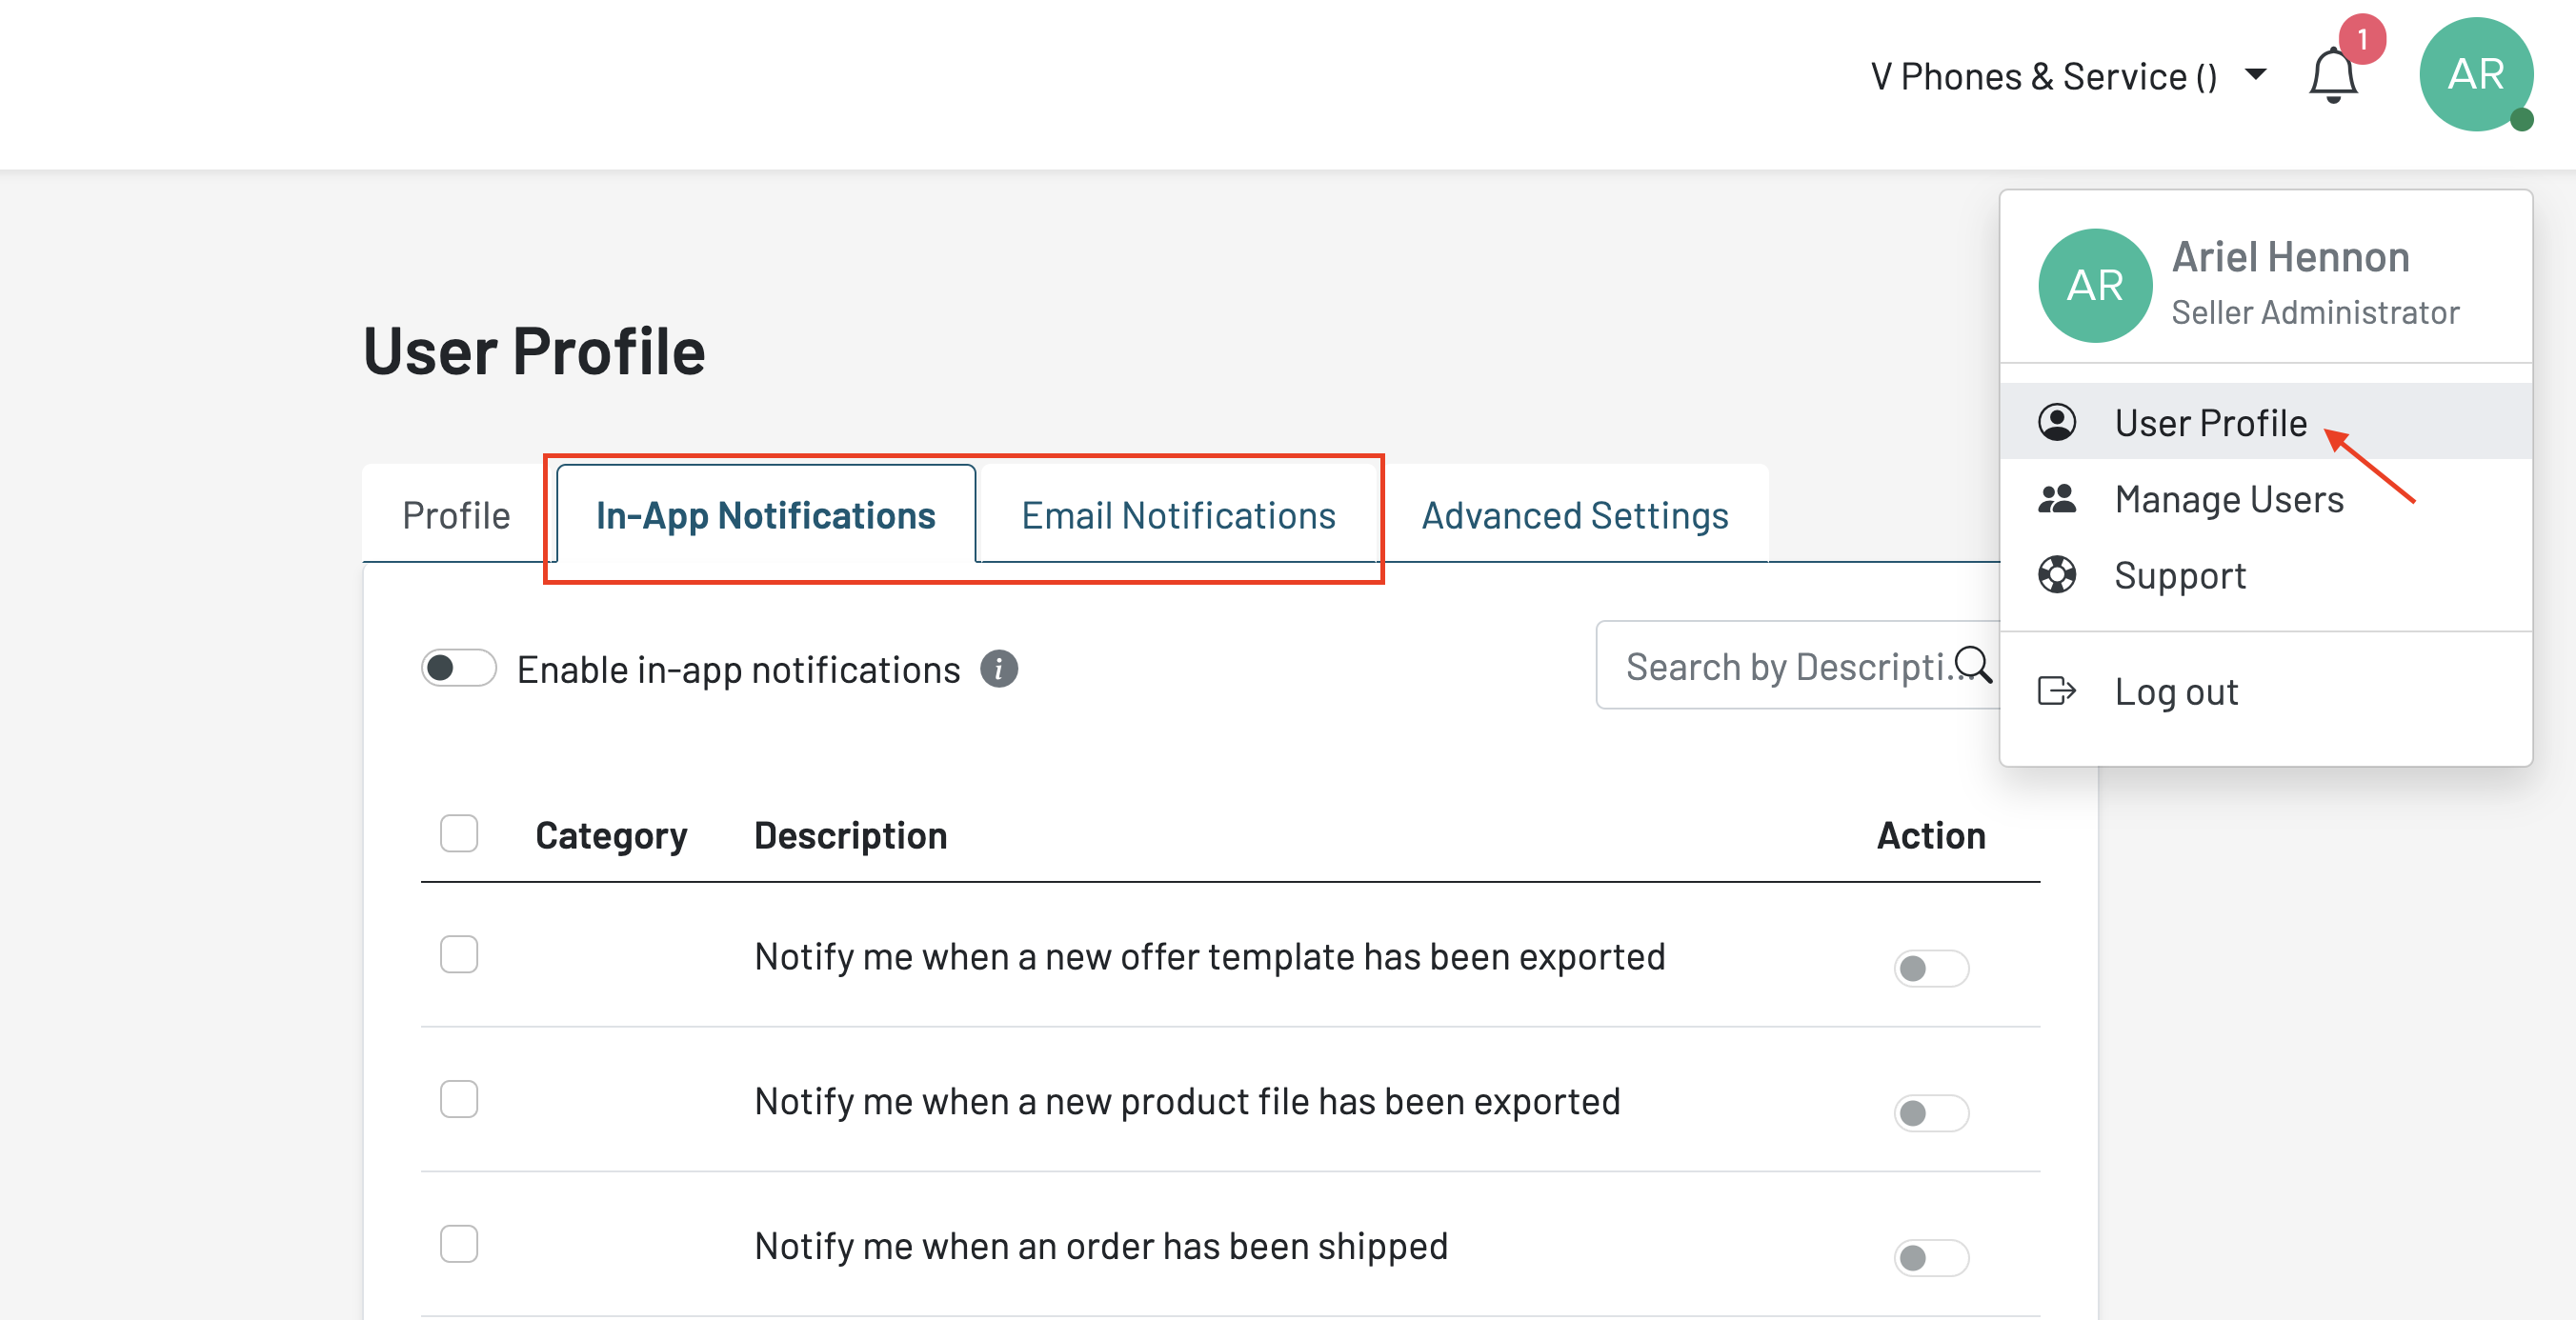Check the select-all checkbox in table header
Image resolution: width=2576 pixels, height=1320 pixels.
click(459, 833)
